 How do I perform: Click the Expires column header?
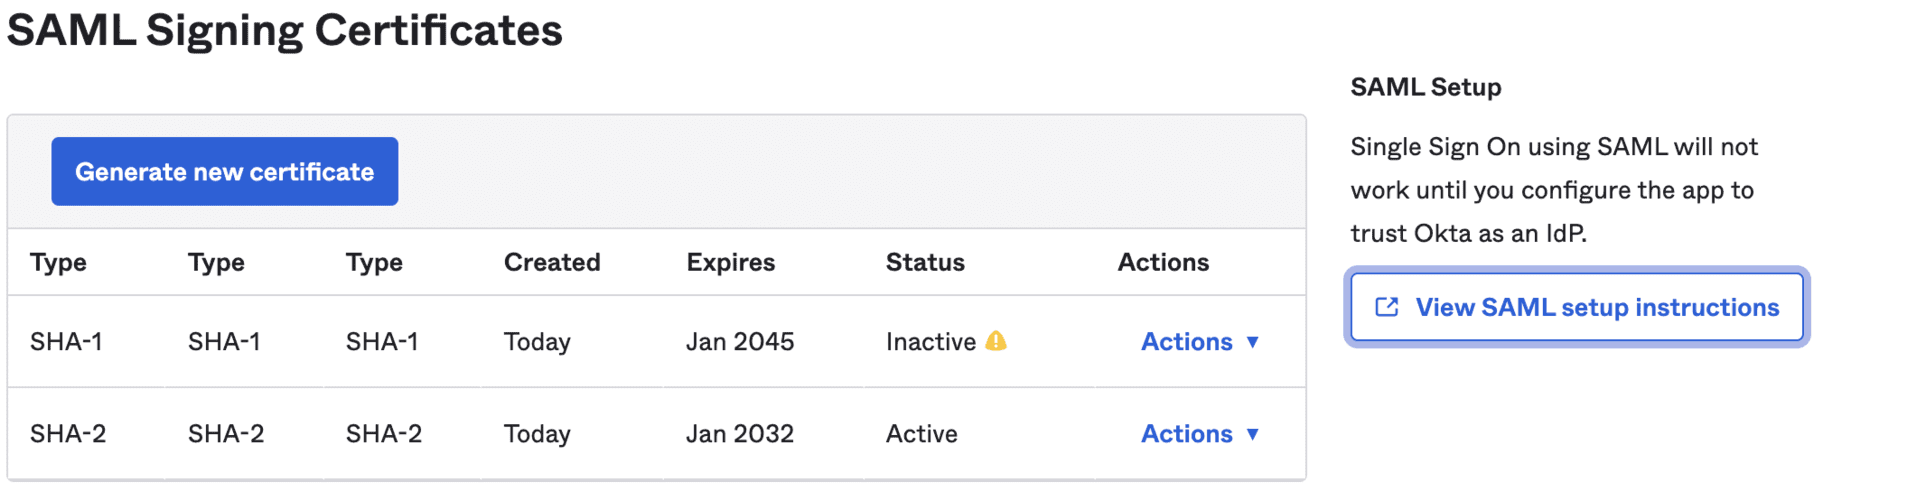[x=730, y=262]
